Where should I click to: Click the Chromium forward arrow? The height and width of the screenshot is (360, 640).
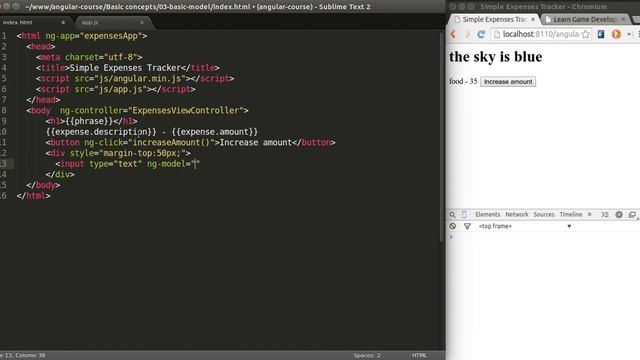(x=467, y=34)
